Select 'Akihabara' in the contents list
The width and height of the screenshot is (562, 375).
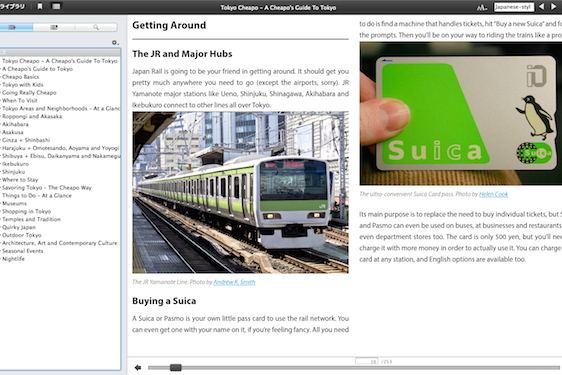click(x=15, y=124)
